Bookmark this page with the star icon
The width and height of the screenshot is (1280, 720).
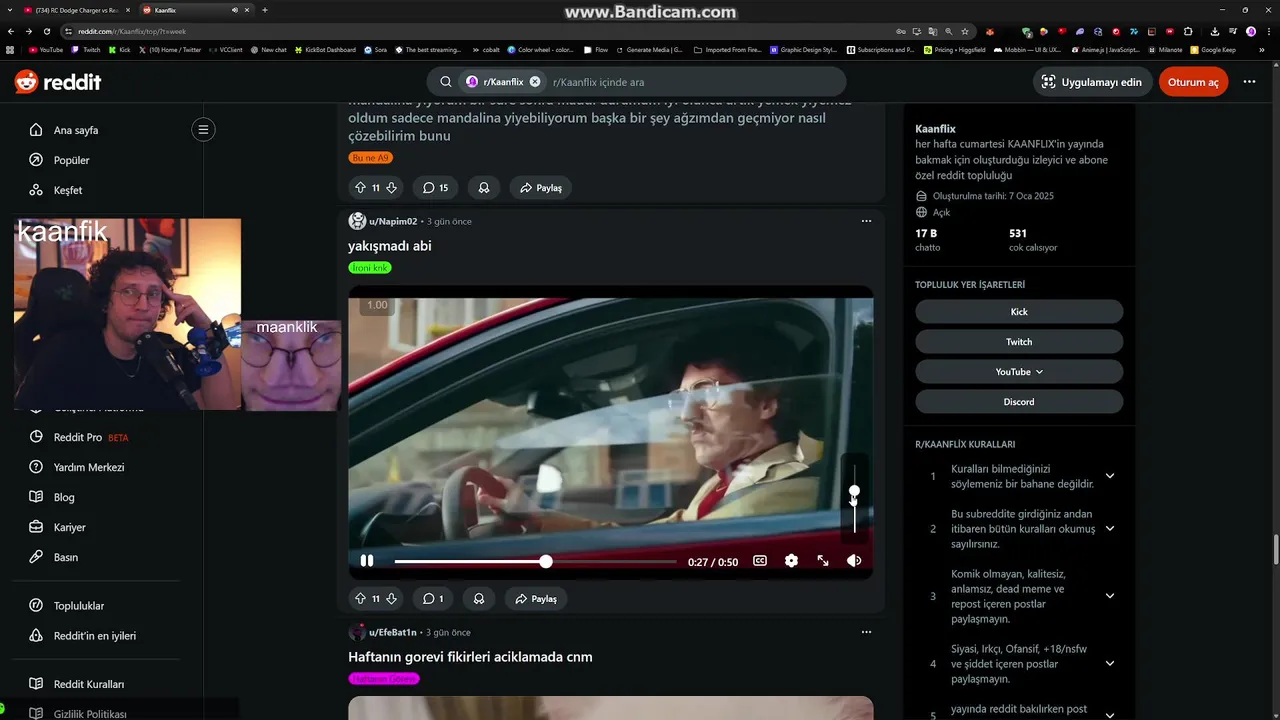click(964, 31)
